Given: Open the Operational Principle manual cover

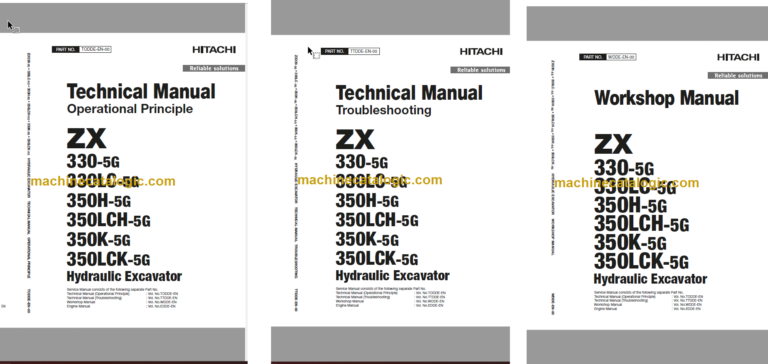Looking at the screenshot, I should pyautogui.click(x=122, y=182).
